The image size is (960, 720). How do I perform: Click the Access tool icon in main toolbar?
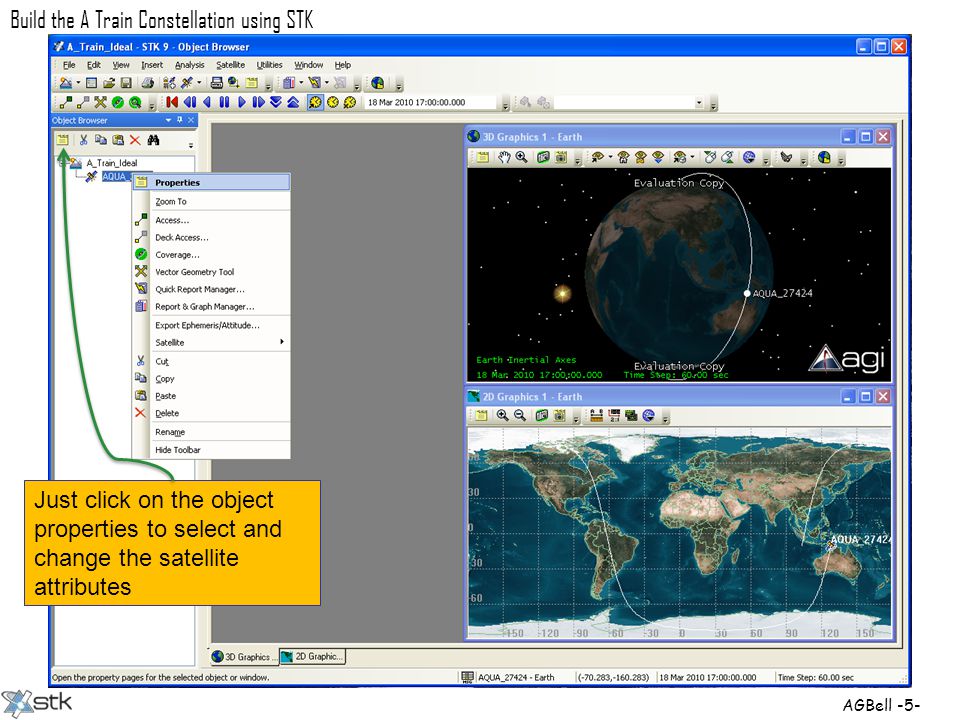point(66,102)
